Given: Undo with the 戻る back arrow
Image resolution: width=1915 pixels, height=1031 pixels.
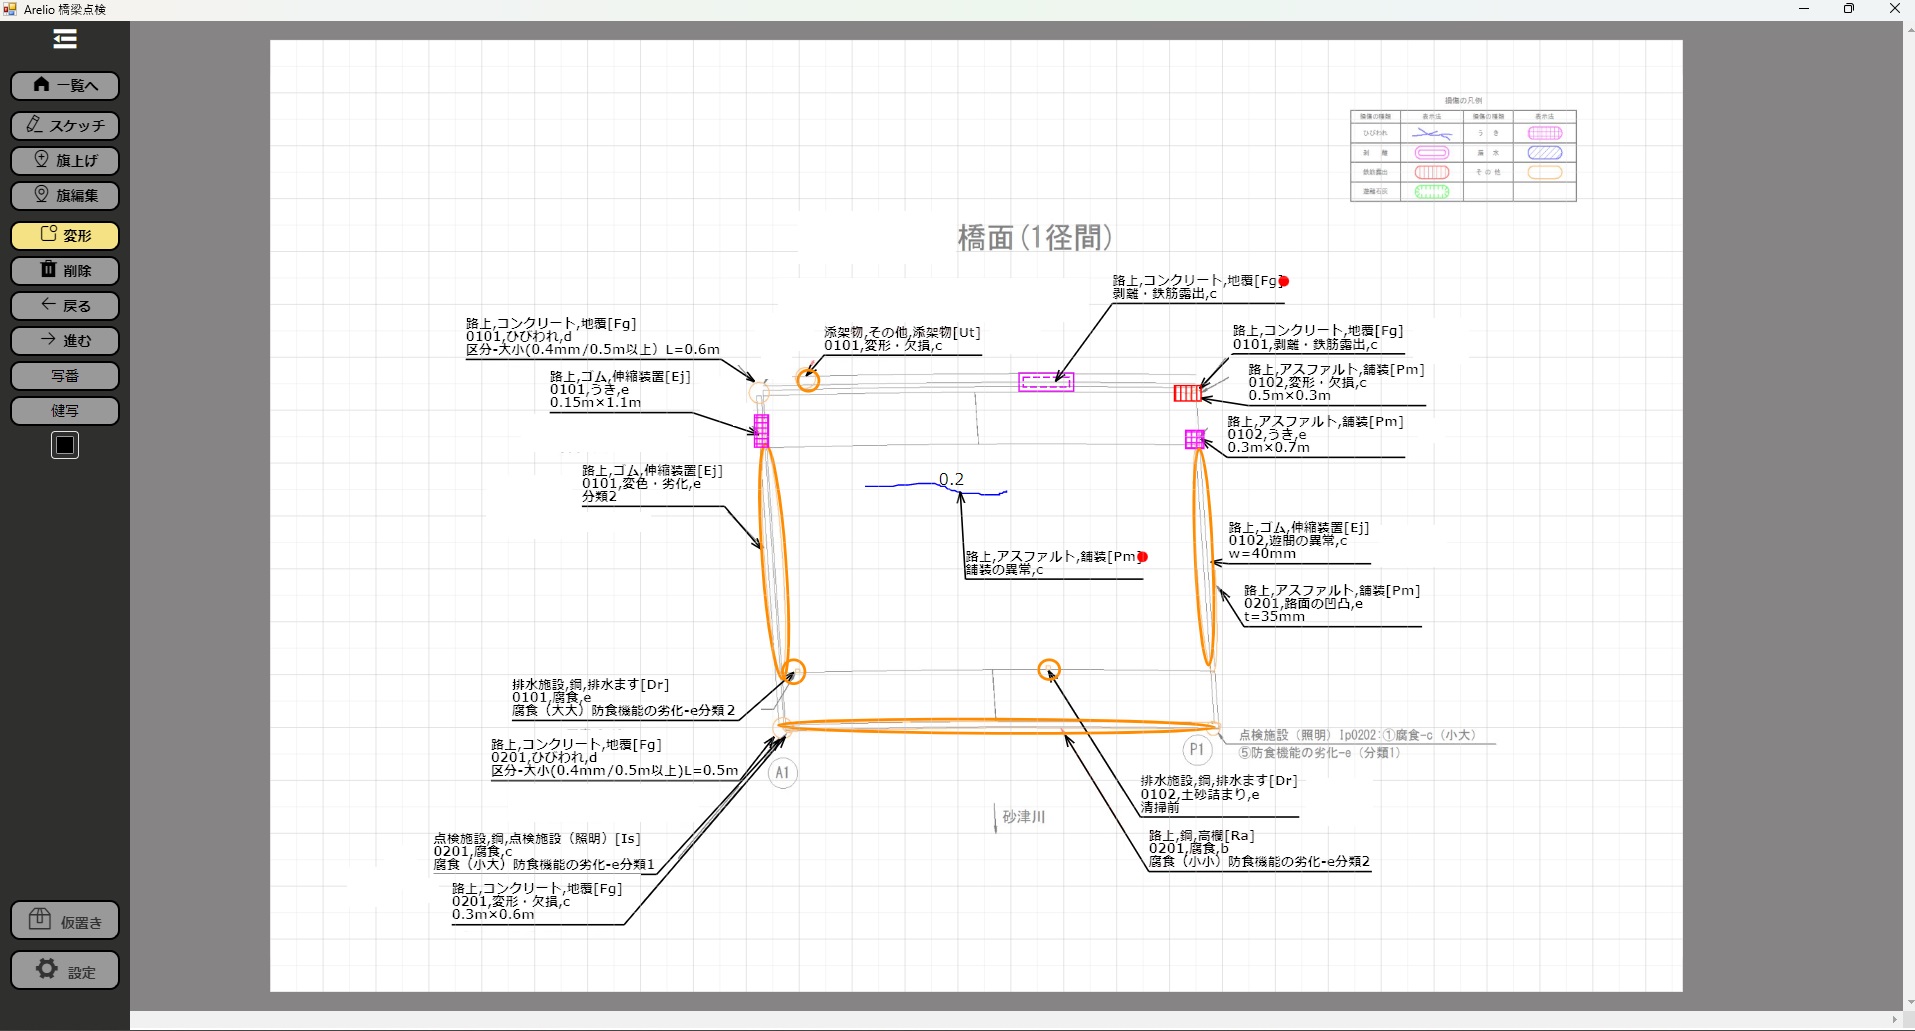Looking at the screenshot, I should click(x=65, y=305).
